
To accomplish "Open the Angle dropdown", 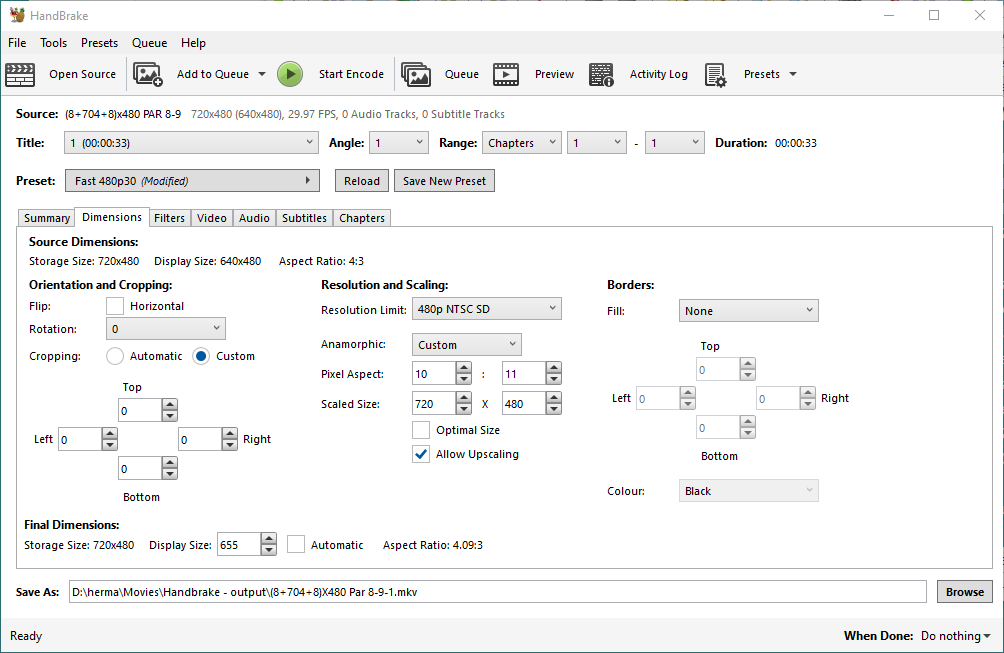I will (x=399, y=143).
